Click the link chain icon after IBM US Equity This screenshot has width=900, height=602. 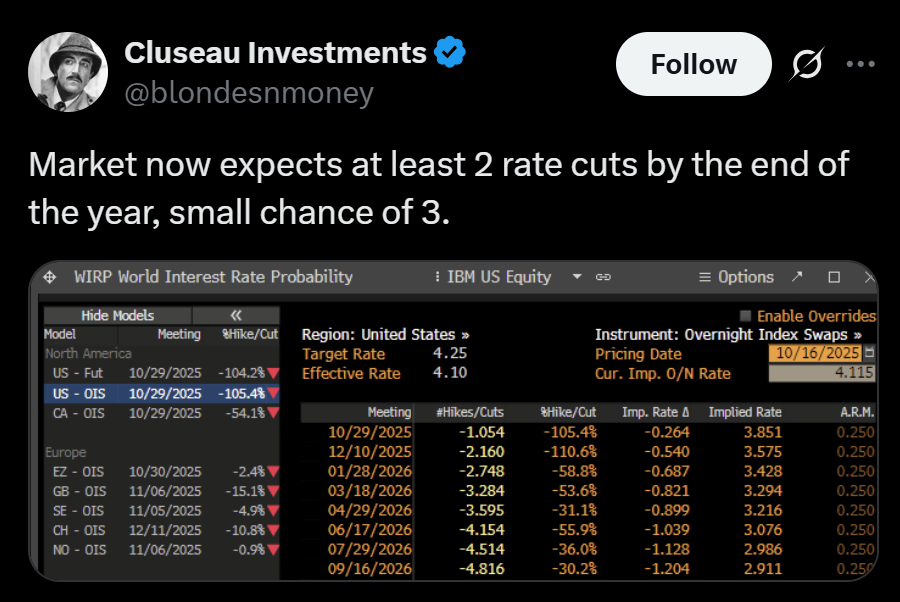click(603, 277)
